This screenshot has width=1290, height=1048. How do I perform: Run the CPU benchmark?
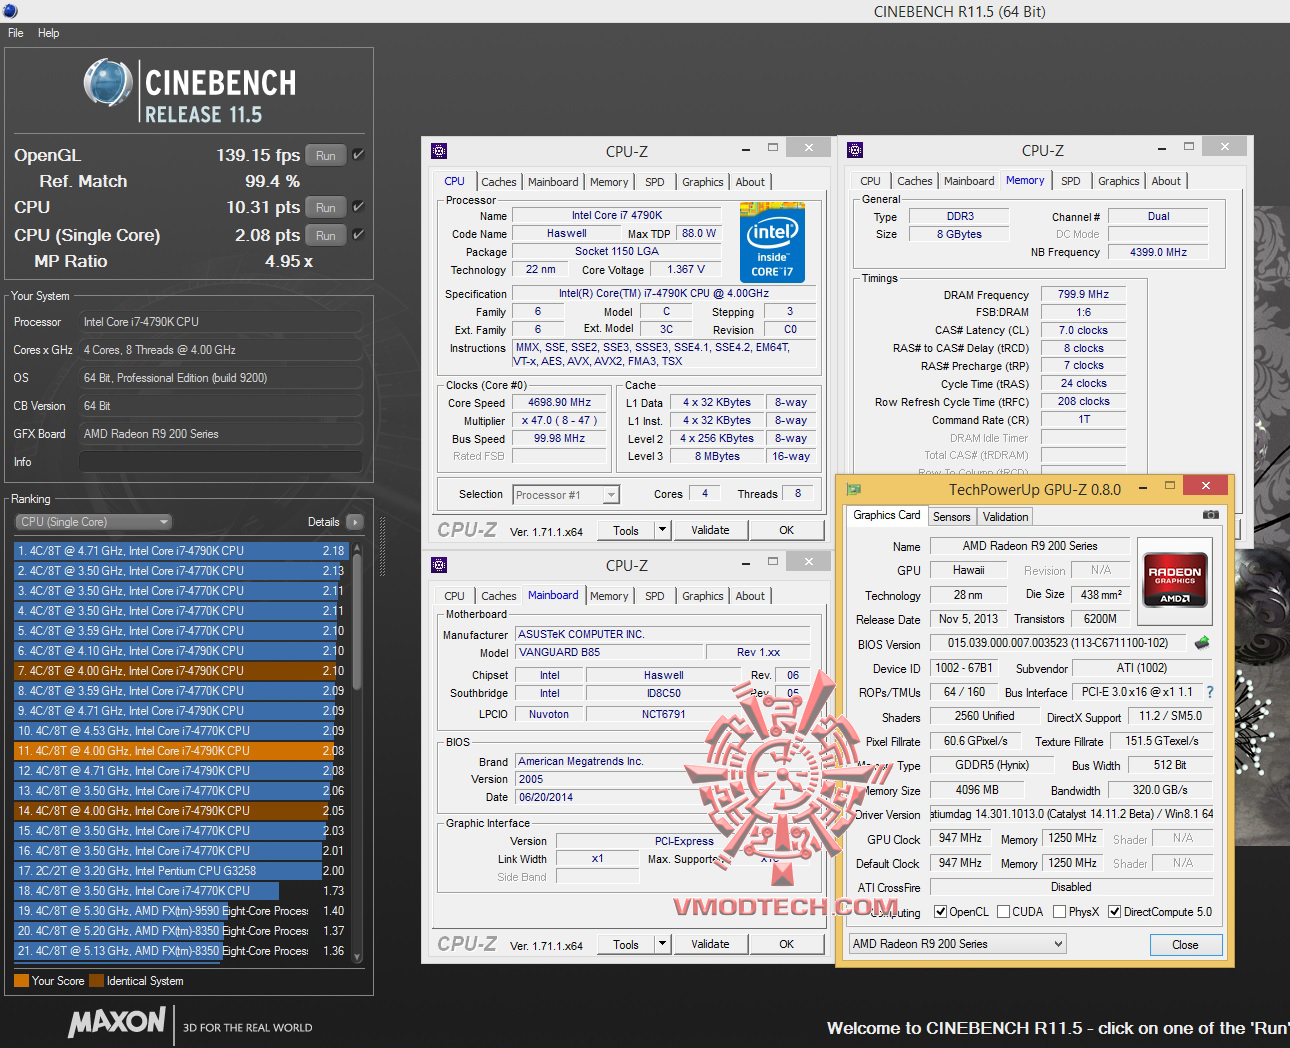[326, 207]
